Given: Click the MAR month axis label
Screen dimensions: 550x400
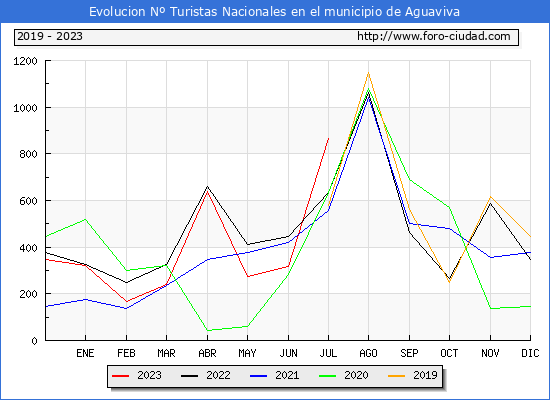Looking at the screenshot, I should (166, 353).
